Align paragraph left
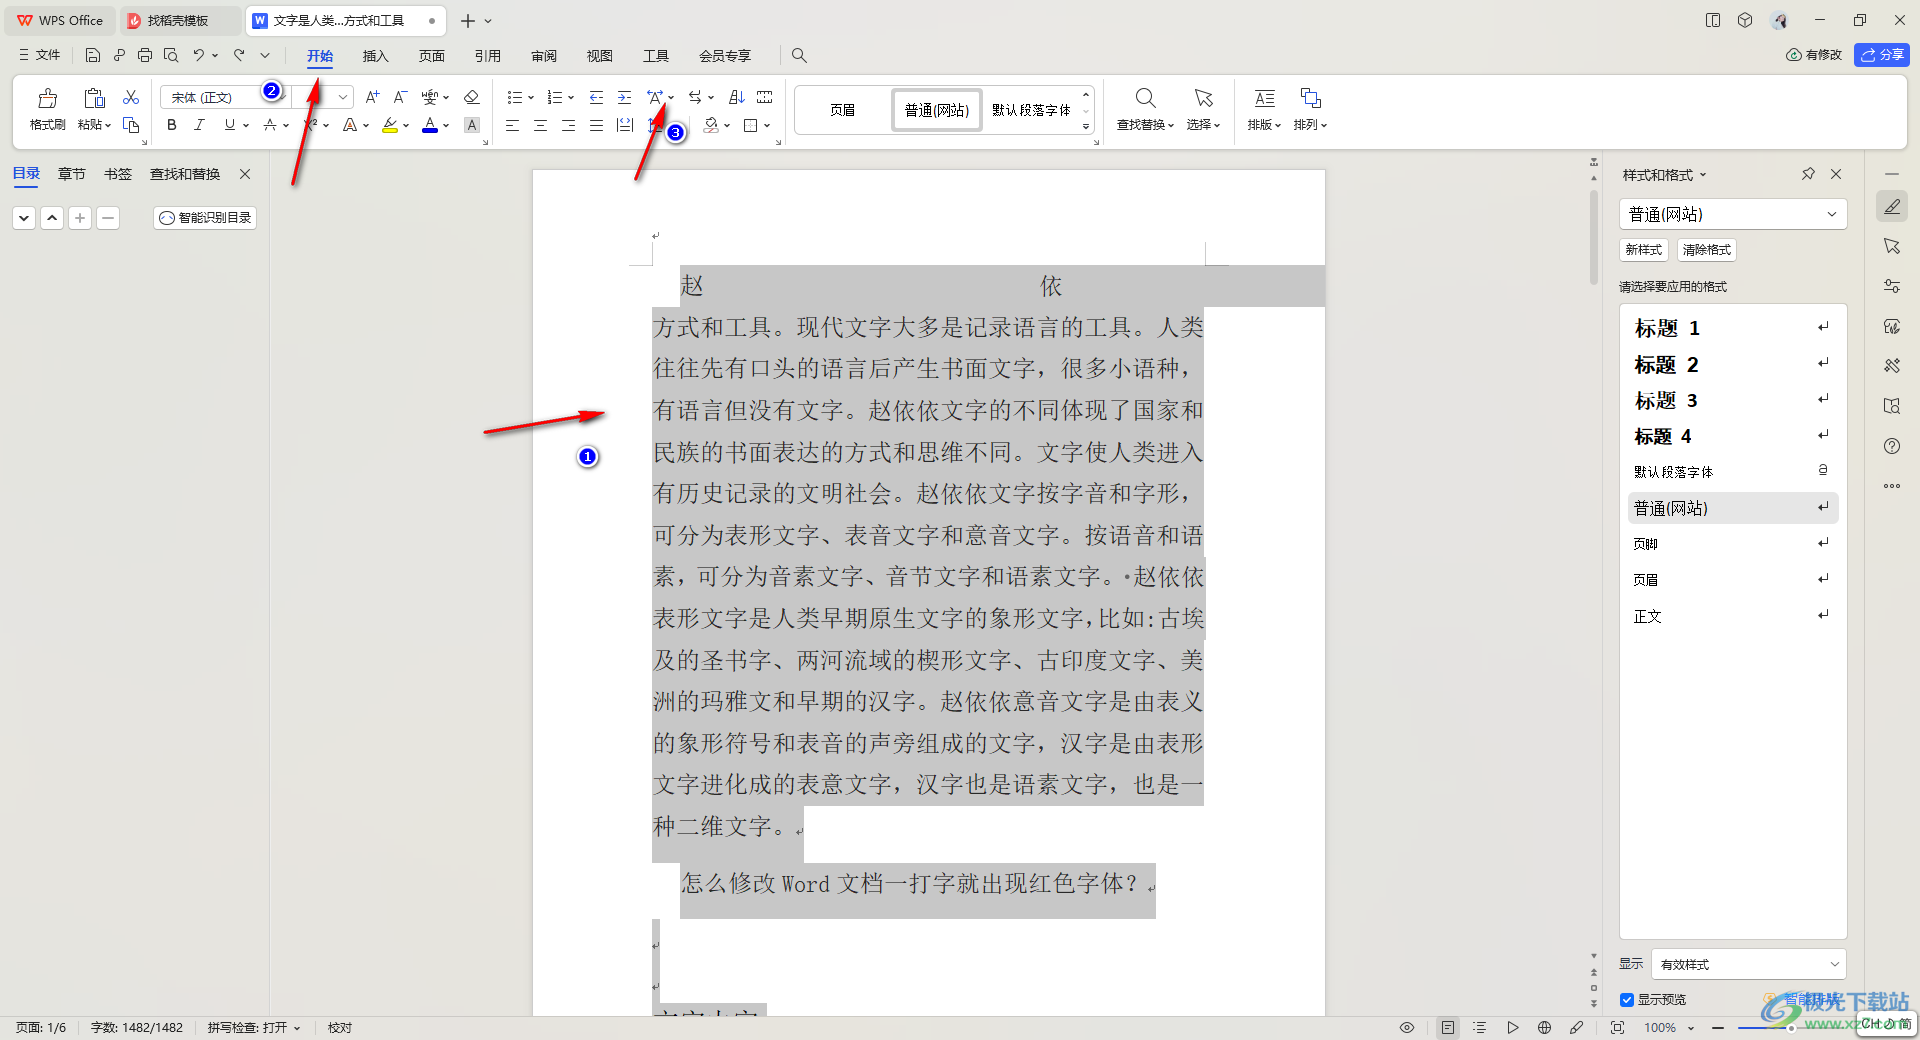This screenshot has height=1040, width=1920. pos(512,125)
